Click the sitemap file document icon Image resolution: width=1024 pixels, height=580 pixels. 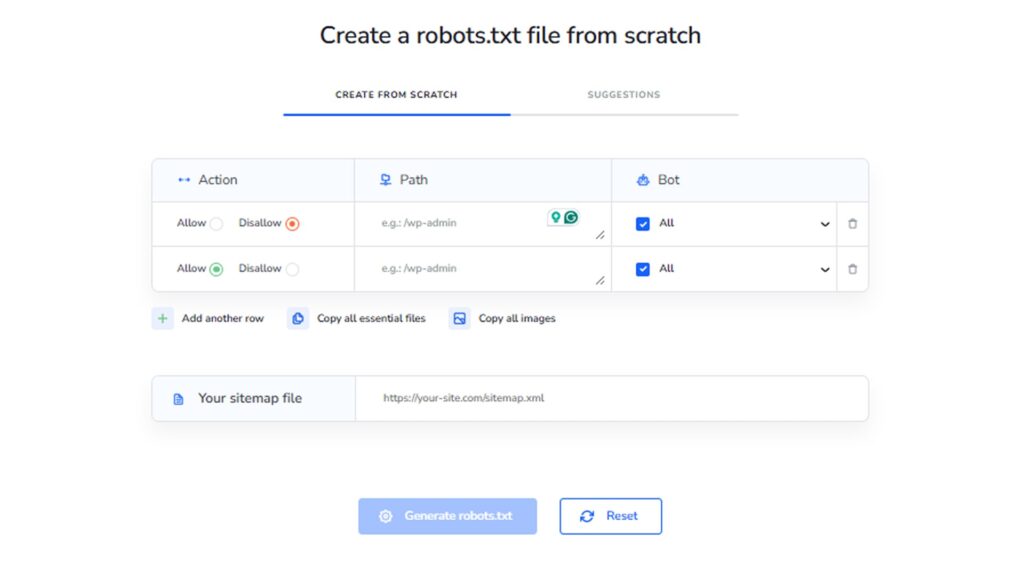[179, 399]
